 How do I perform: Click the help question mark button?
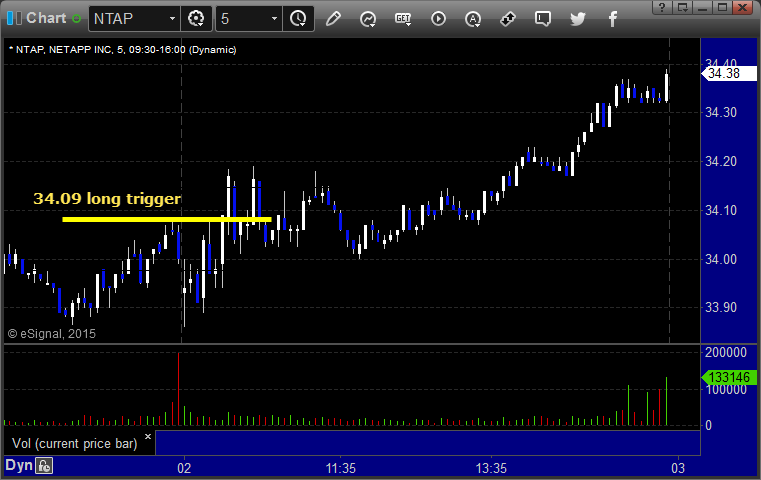pyautogui.click(x=662, y=7)
